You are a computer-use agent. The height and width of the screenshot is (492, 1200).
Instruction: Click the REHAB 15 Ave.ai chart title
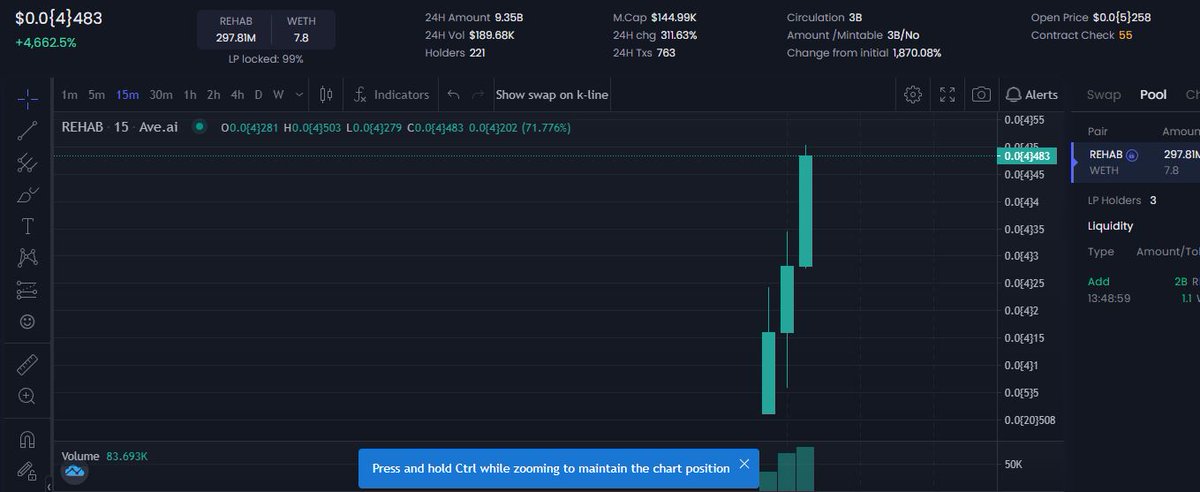coord(120,127)
